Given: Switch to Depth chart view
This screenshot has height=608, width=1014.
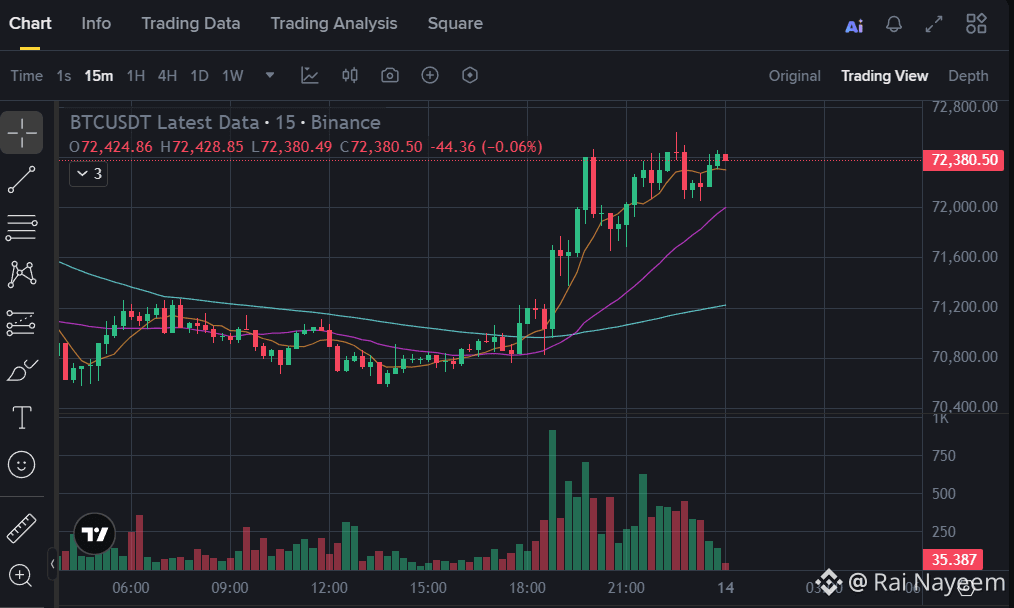Looking at the screenshot, I should point(968,76).
